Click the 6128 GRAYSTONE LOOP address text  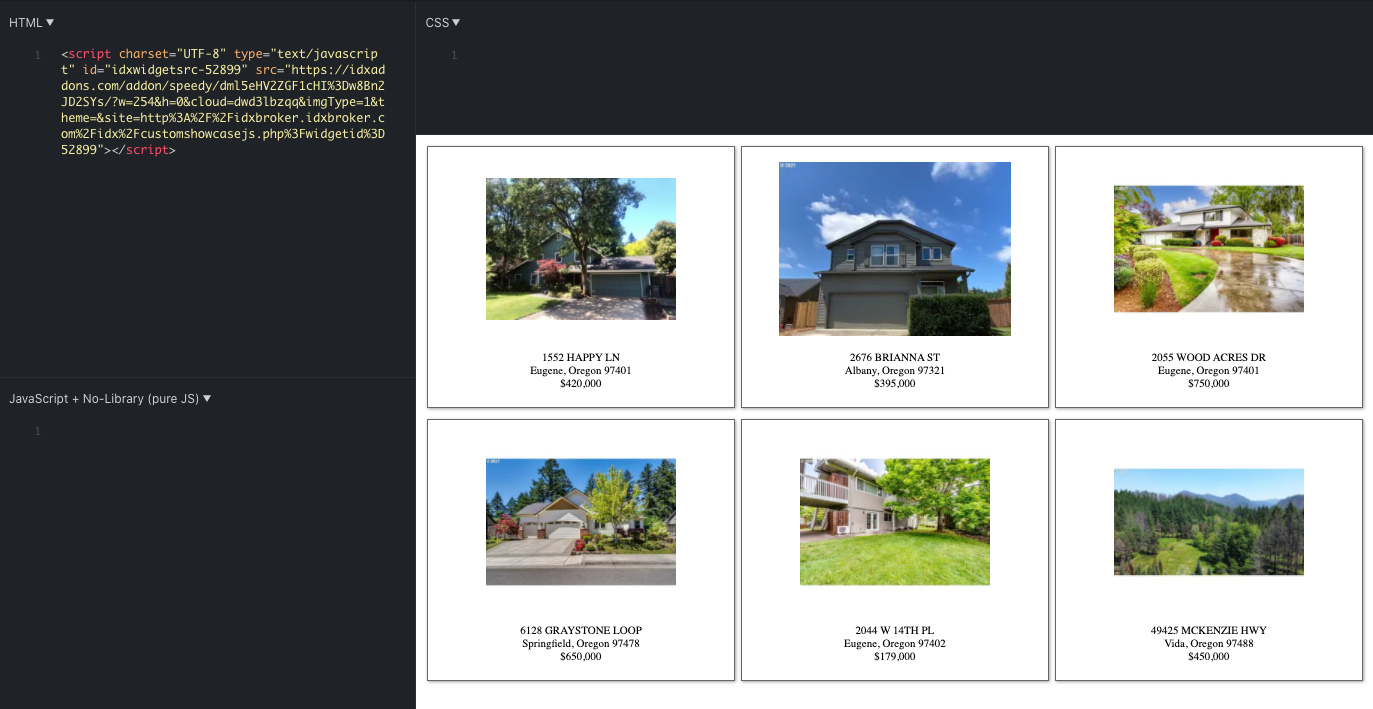pos(580,630)
